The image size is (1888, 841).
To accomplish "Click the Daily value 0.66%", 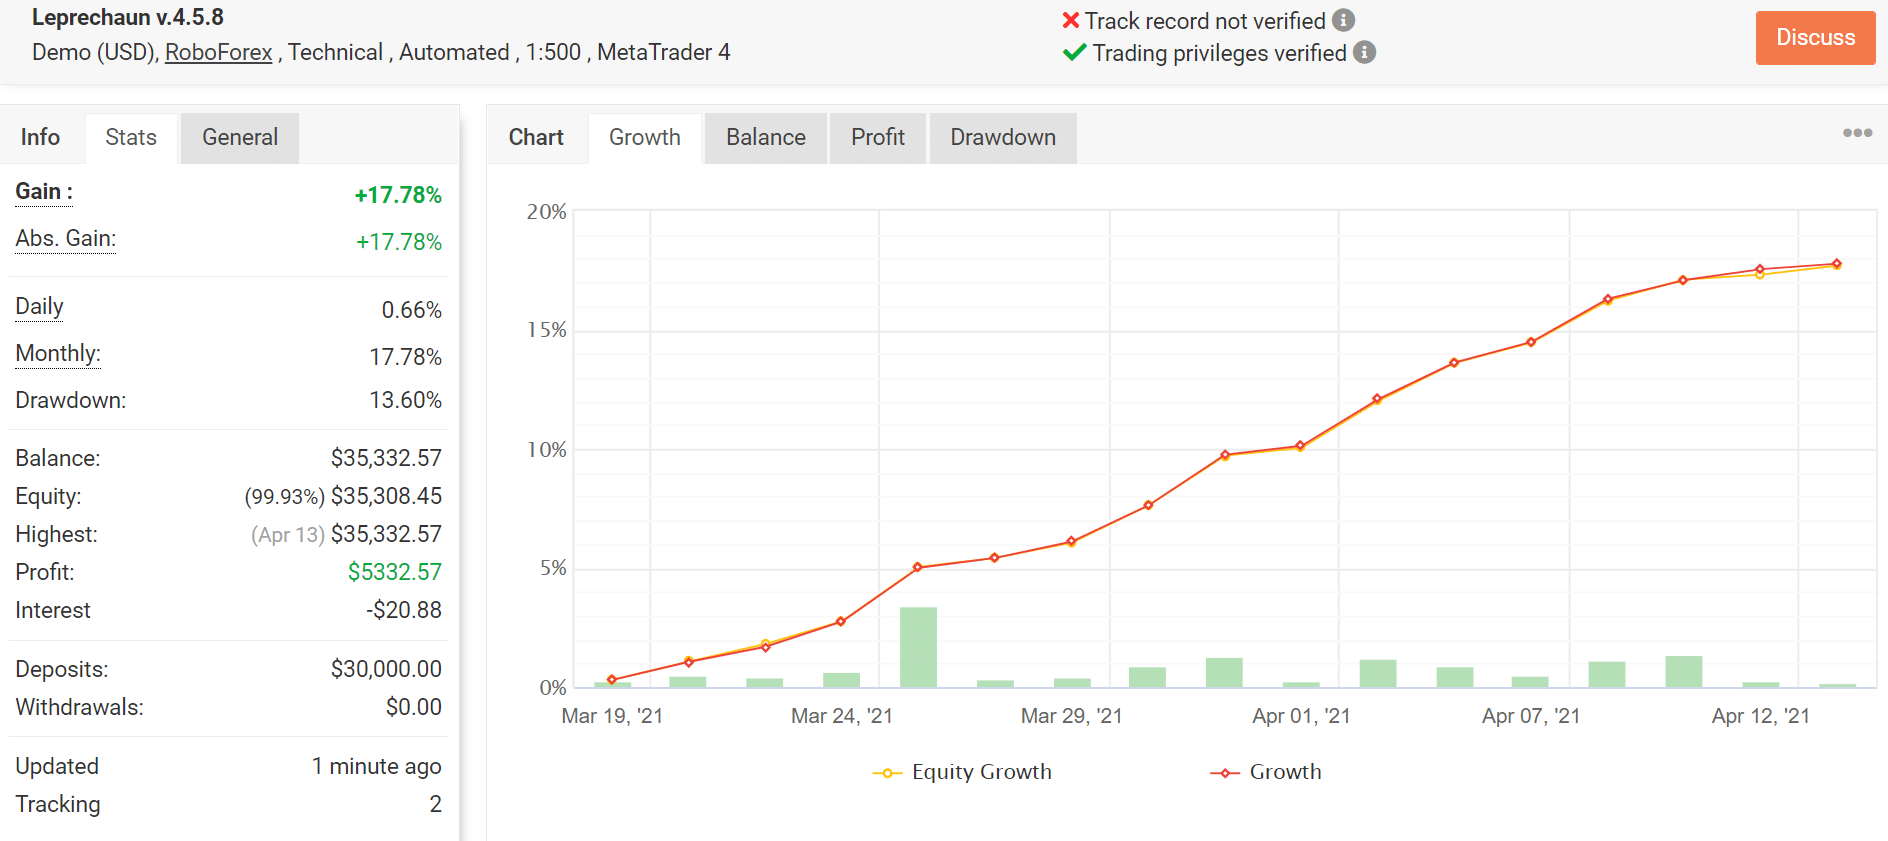I will coord(412,310).
